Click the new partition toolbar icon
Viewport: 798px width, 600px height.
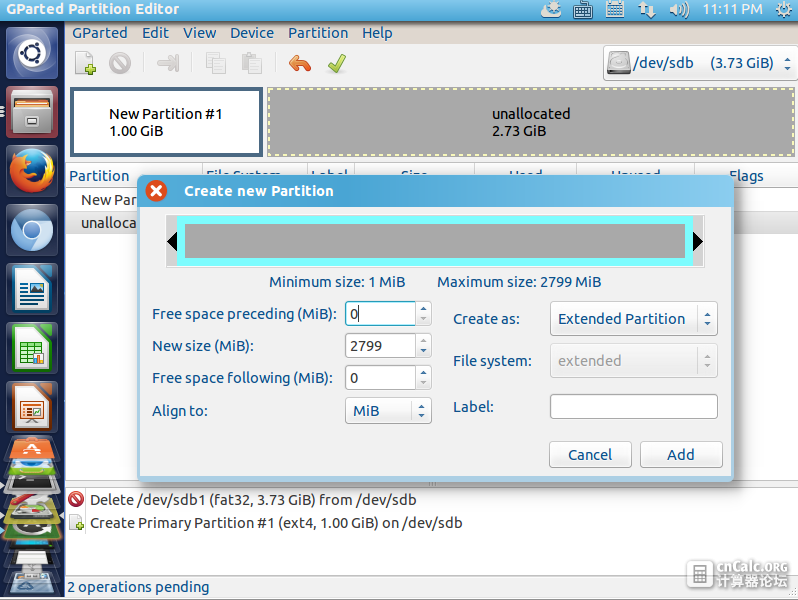(86, 63)
